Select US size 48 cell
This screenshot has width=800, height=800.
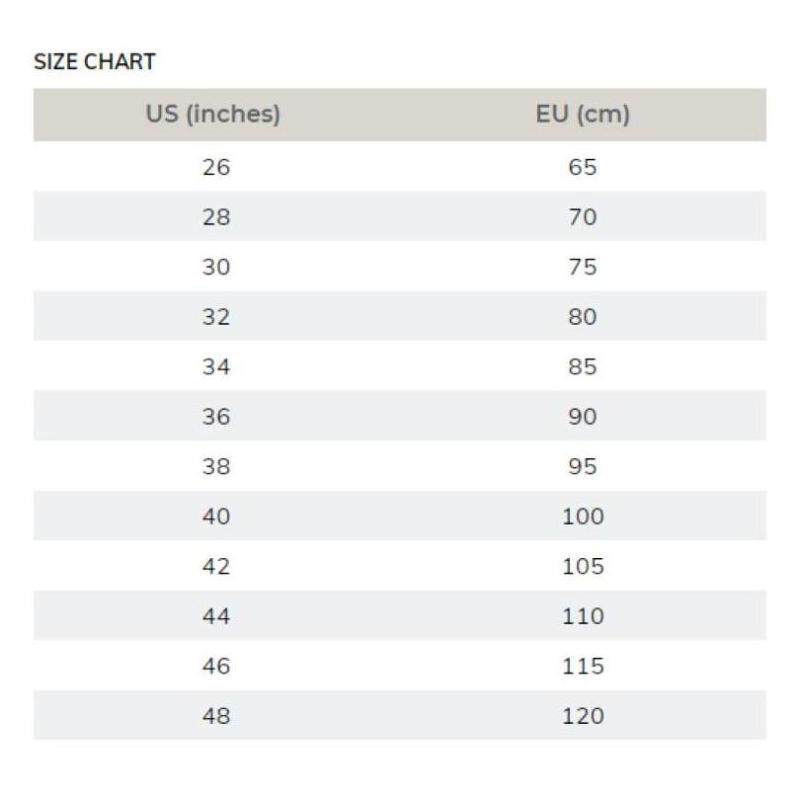point(216,717)
